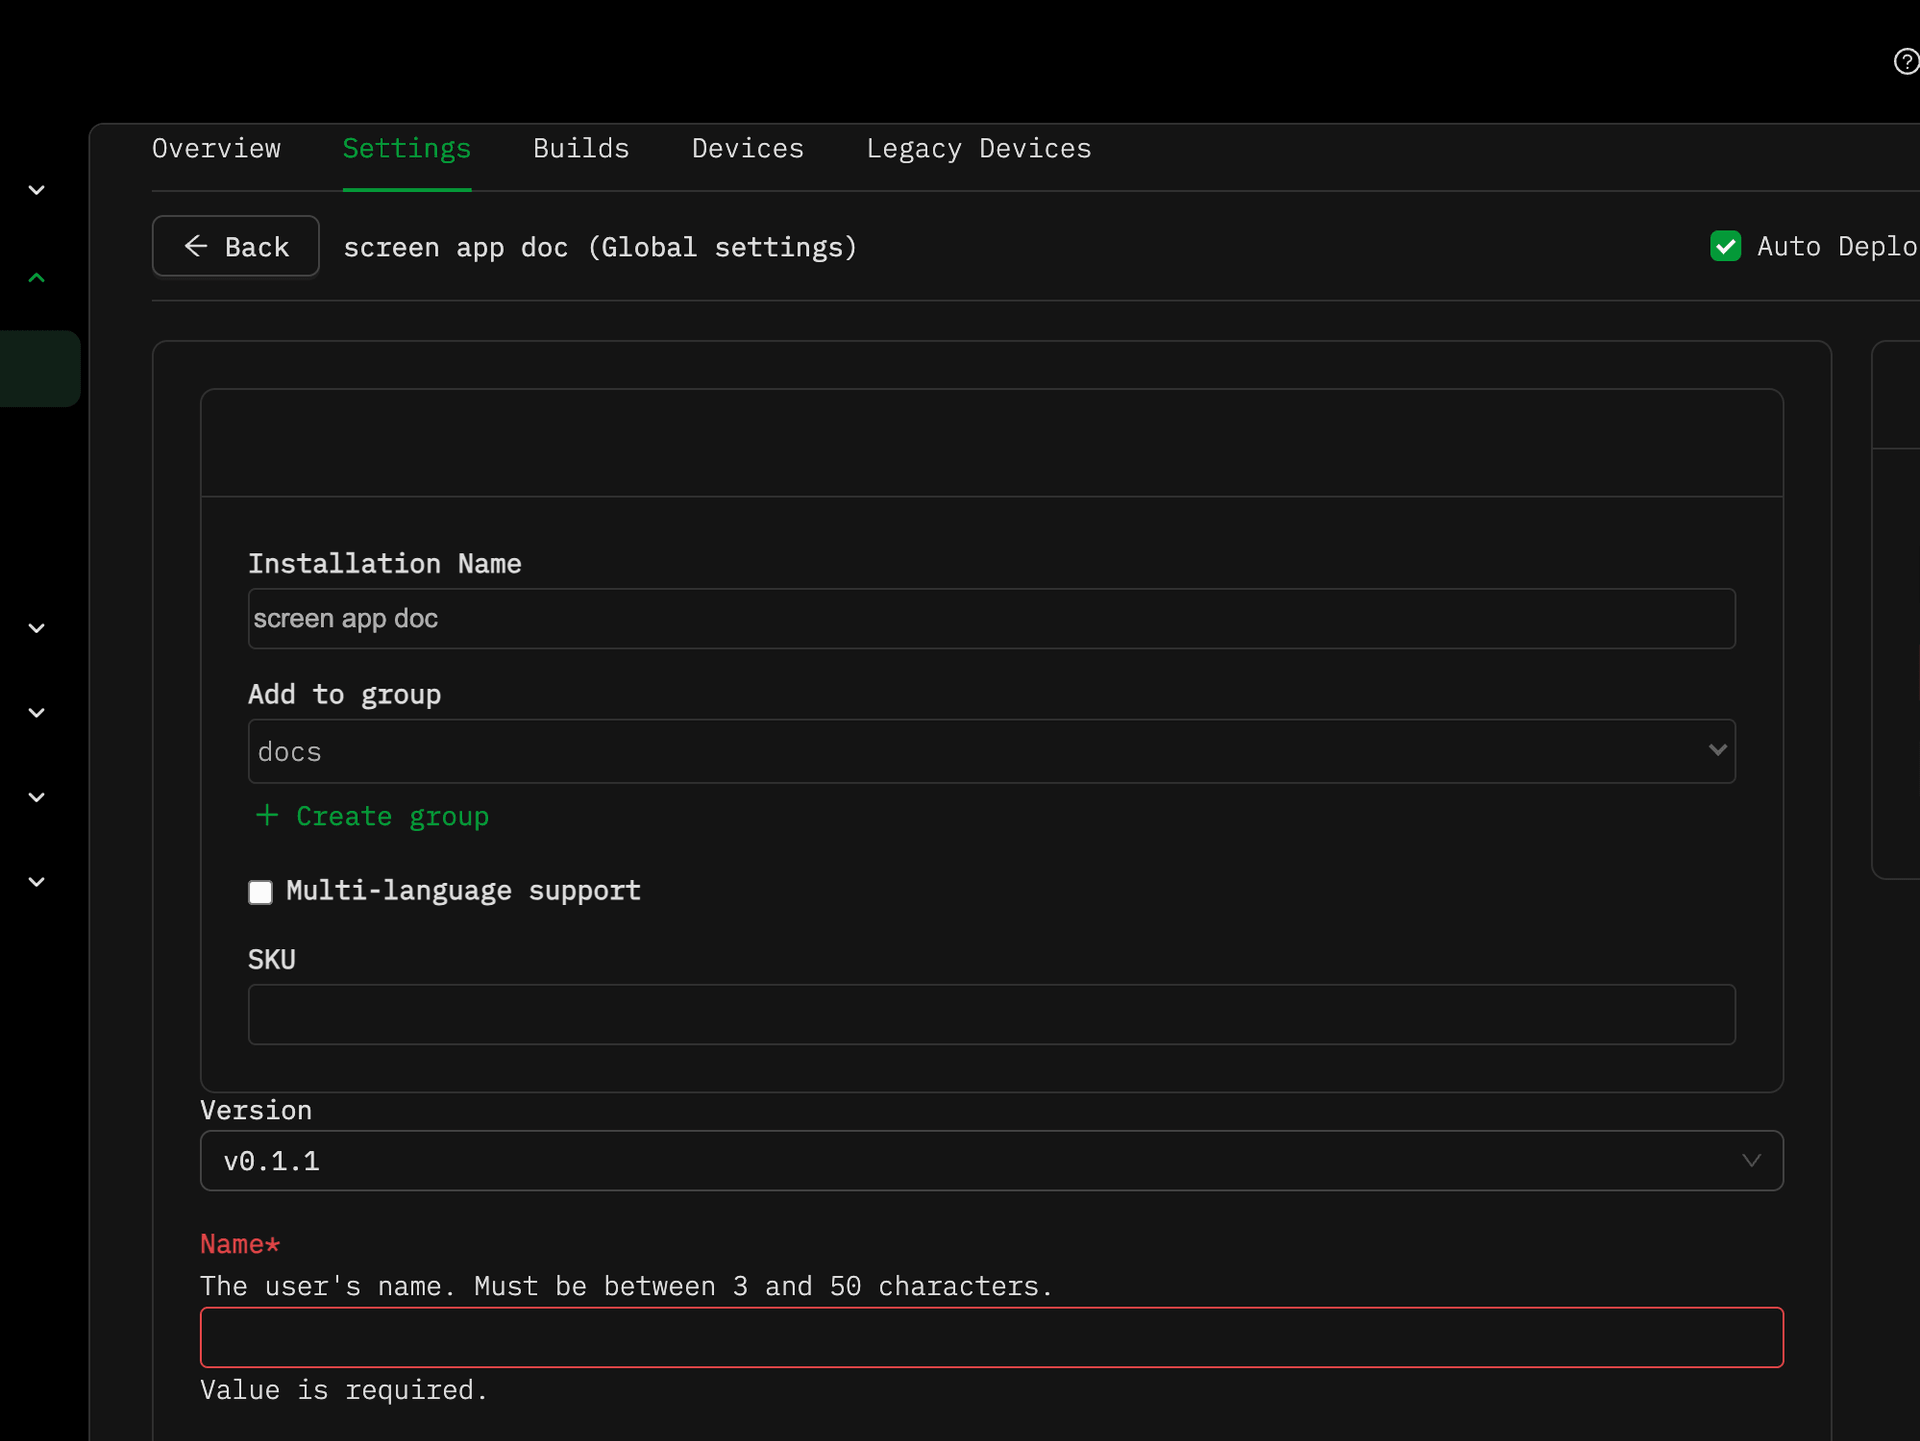Click the plus icon beside Create group
Viewport: 1920px width, 1441px height.
tap(267, 816)
